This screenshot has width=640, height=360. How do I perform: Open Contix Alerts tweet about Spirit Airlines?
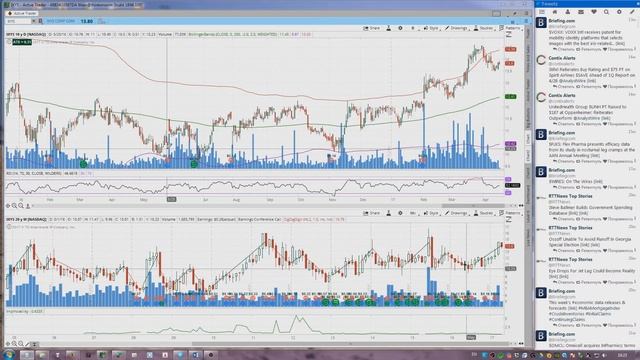pyautogui.click(x=587, y=72)
